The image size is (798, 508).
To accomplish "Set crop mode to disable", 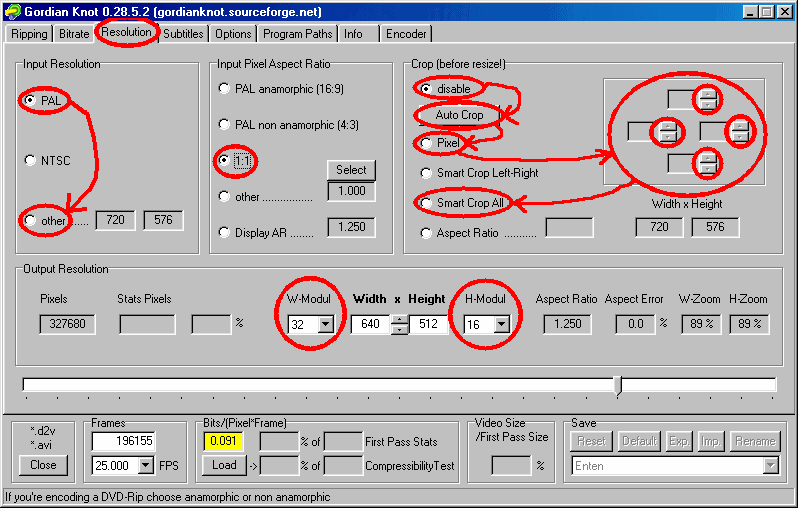I will [x=446, y=89].
